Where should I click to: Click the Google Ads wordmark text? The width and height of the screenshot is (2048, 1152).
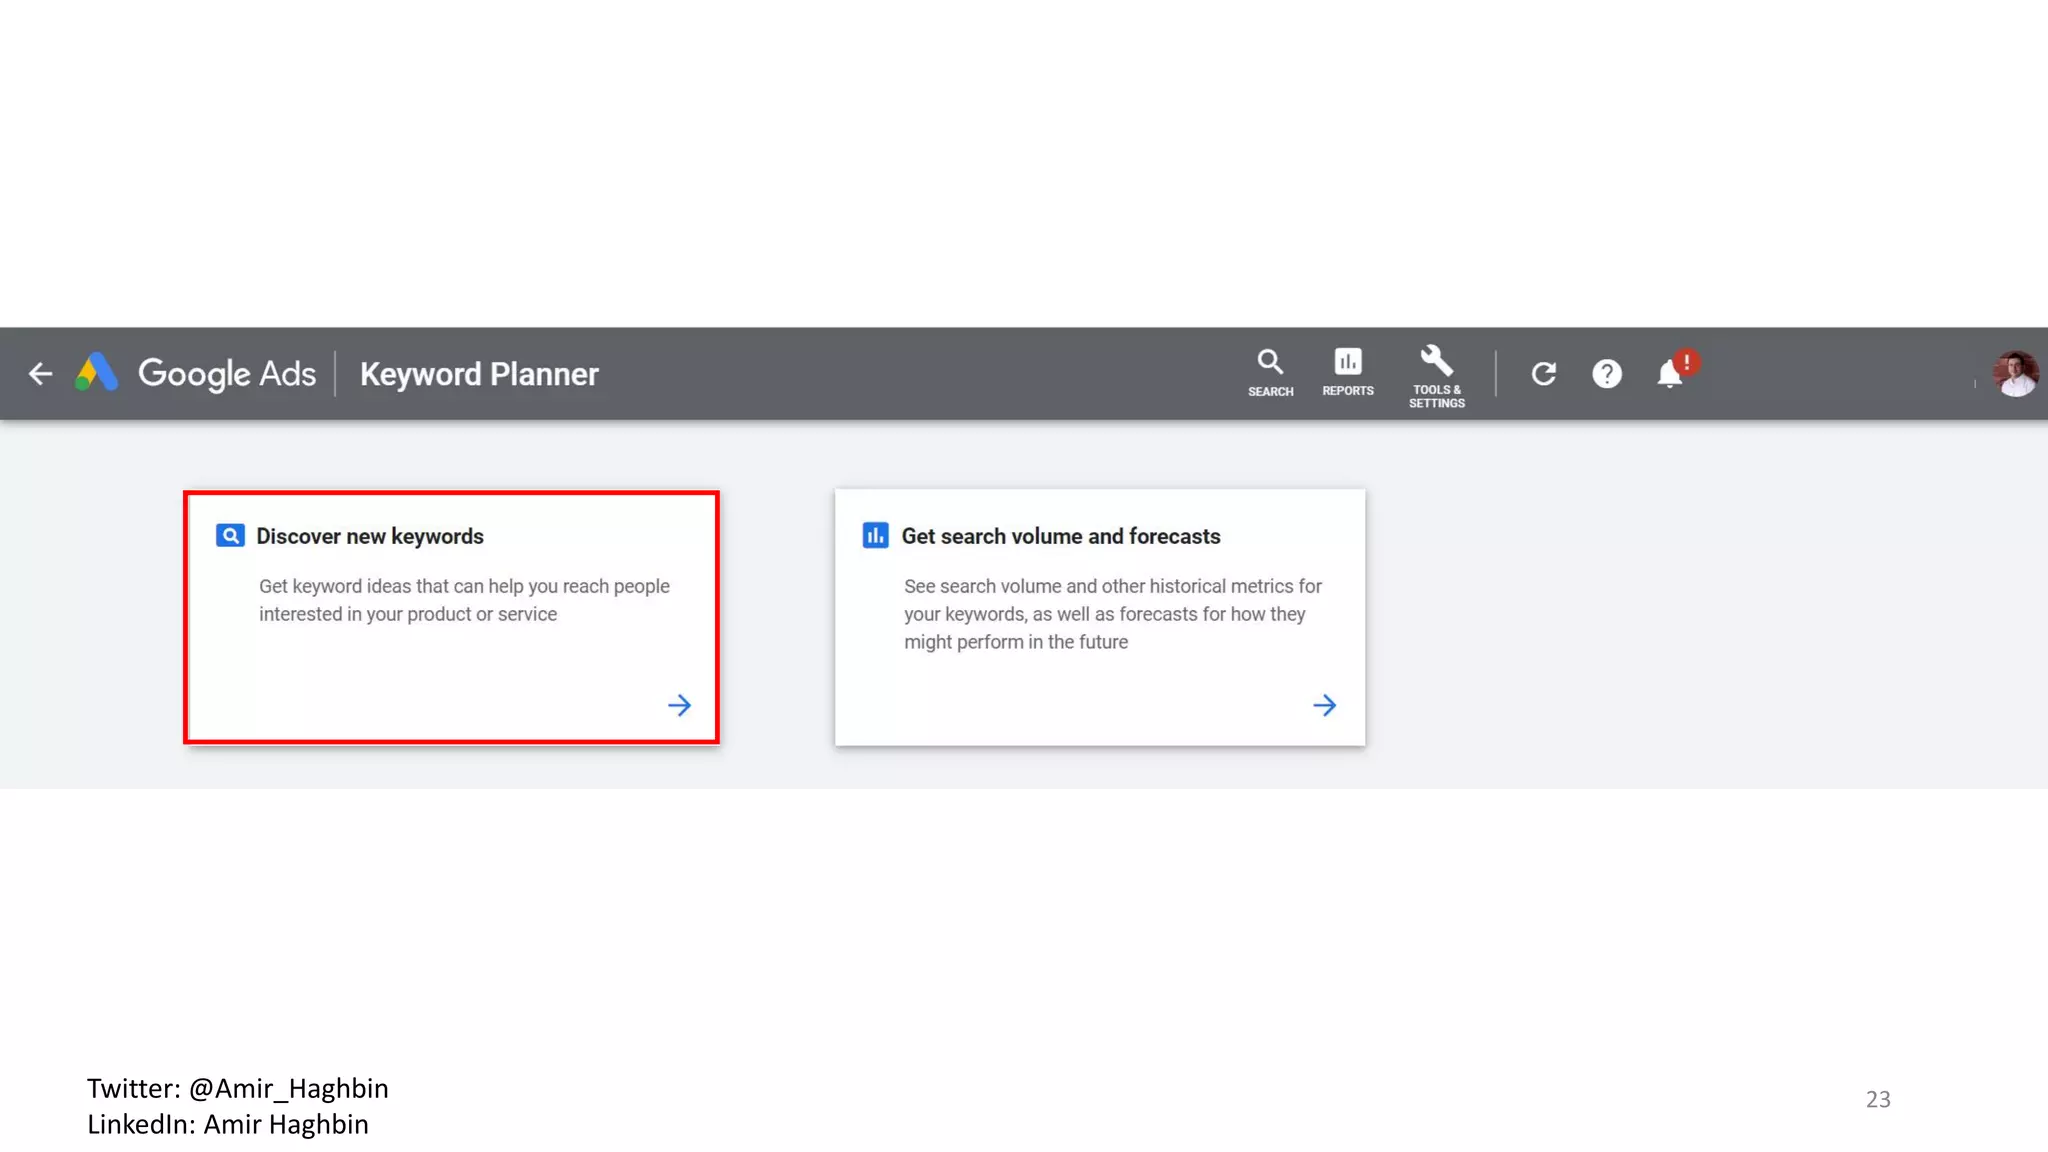pyautogui.click(x=227, y=374)
